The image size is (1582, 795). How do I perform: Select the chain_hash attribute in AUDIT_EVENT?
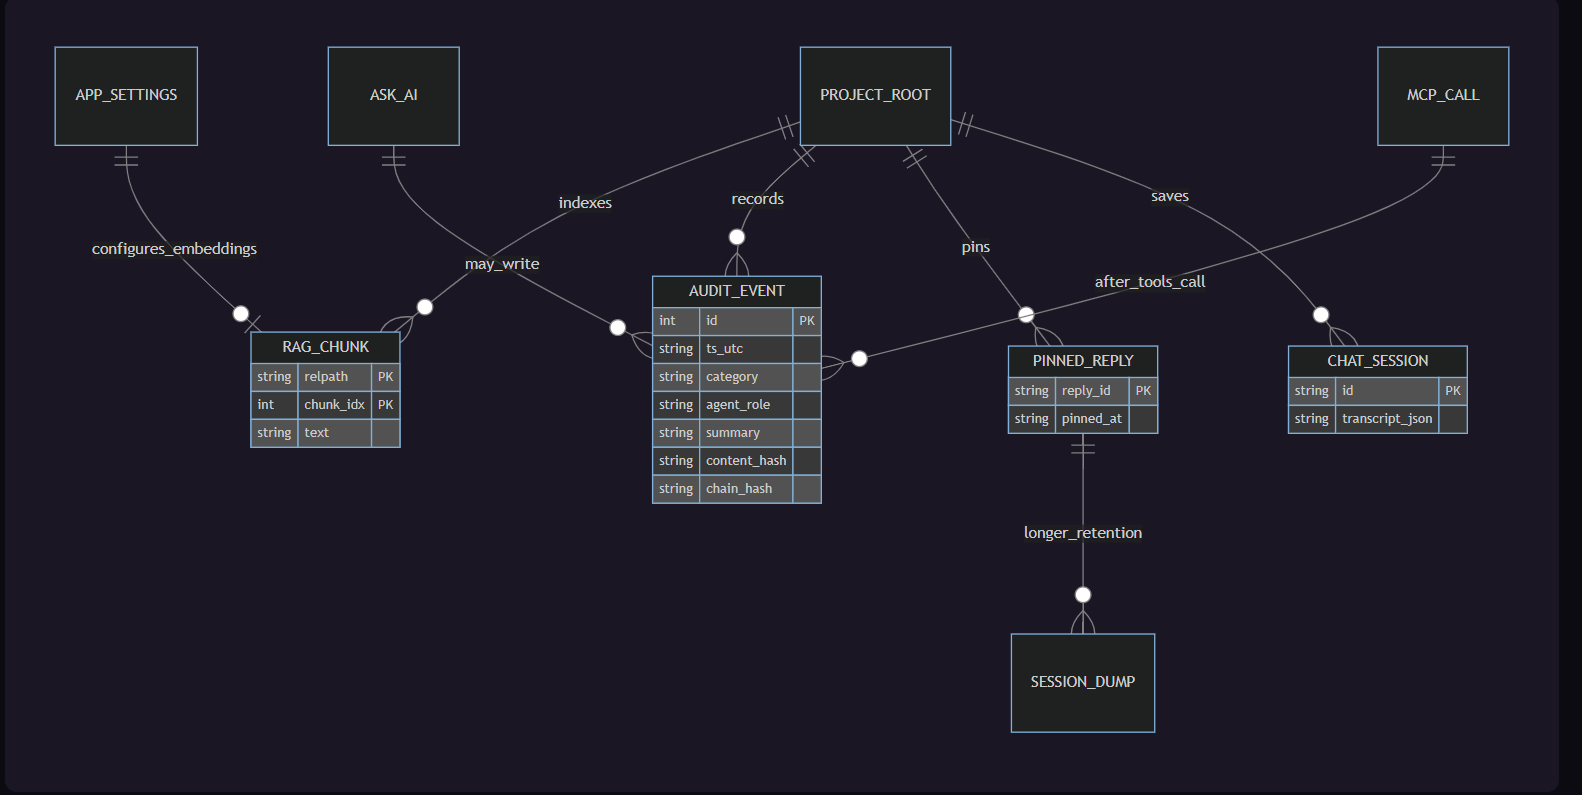pyautogui.click(x=746, y=489)
